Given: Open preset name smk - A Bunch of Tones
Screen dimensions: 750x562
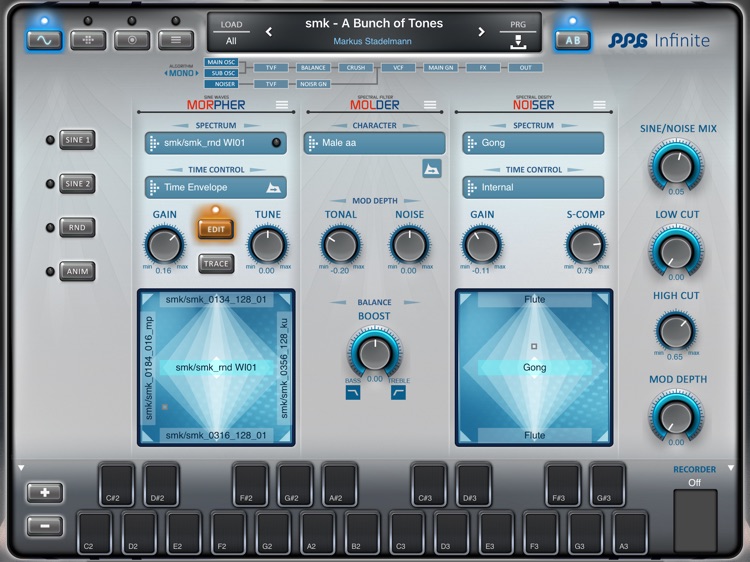Looking at the screenshot, I should pyautogui.click(x=374, y=23).
